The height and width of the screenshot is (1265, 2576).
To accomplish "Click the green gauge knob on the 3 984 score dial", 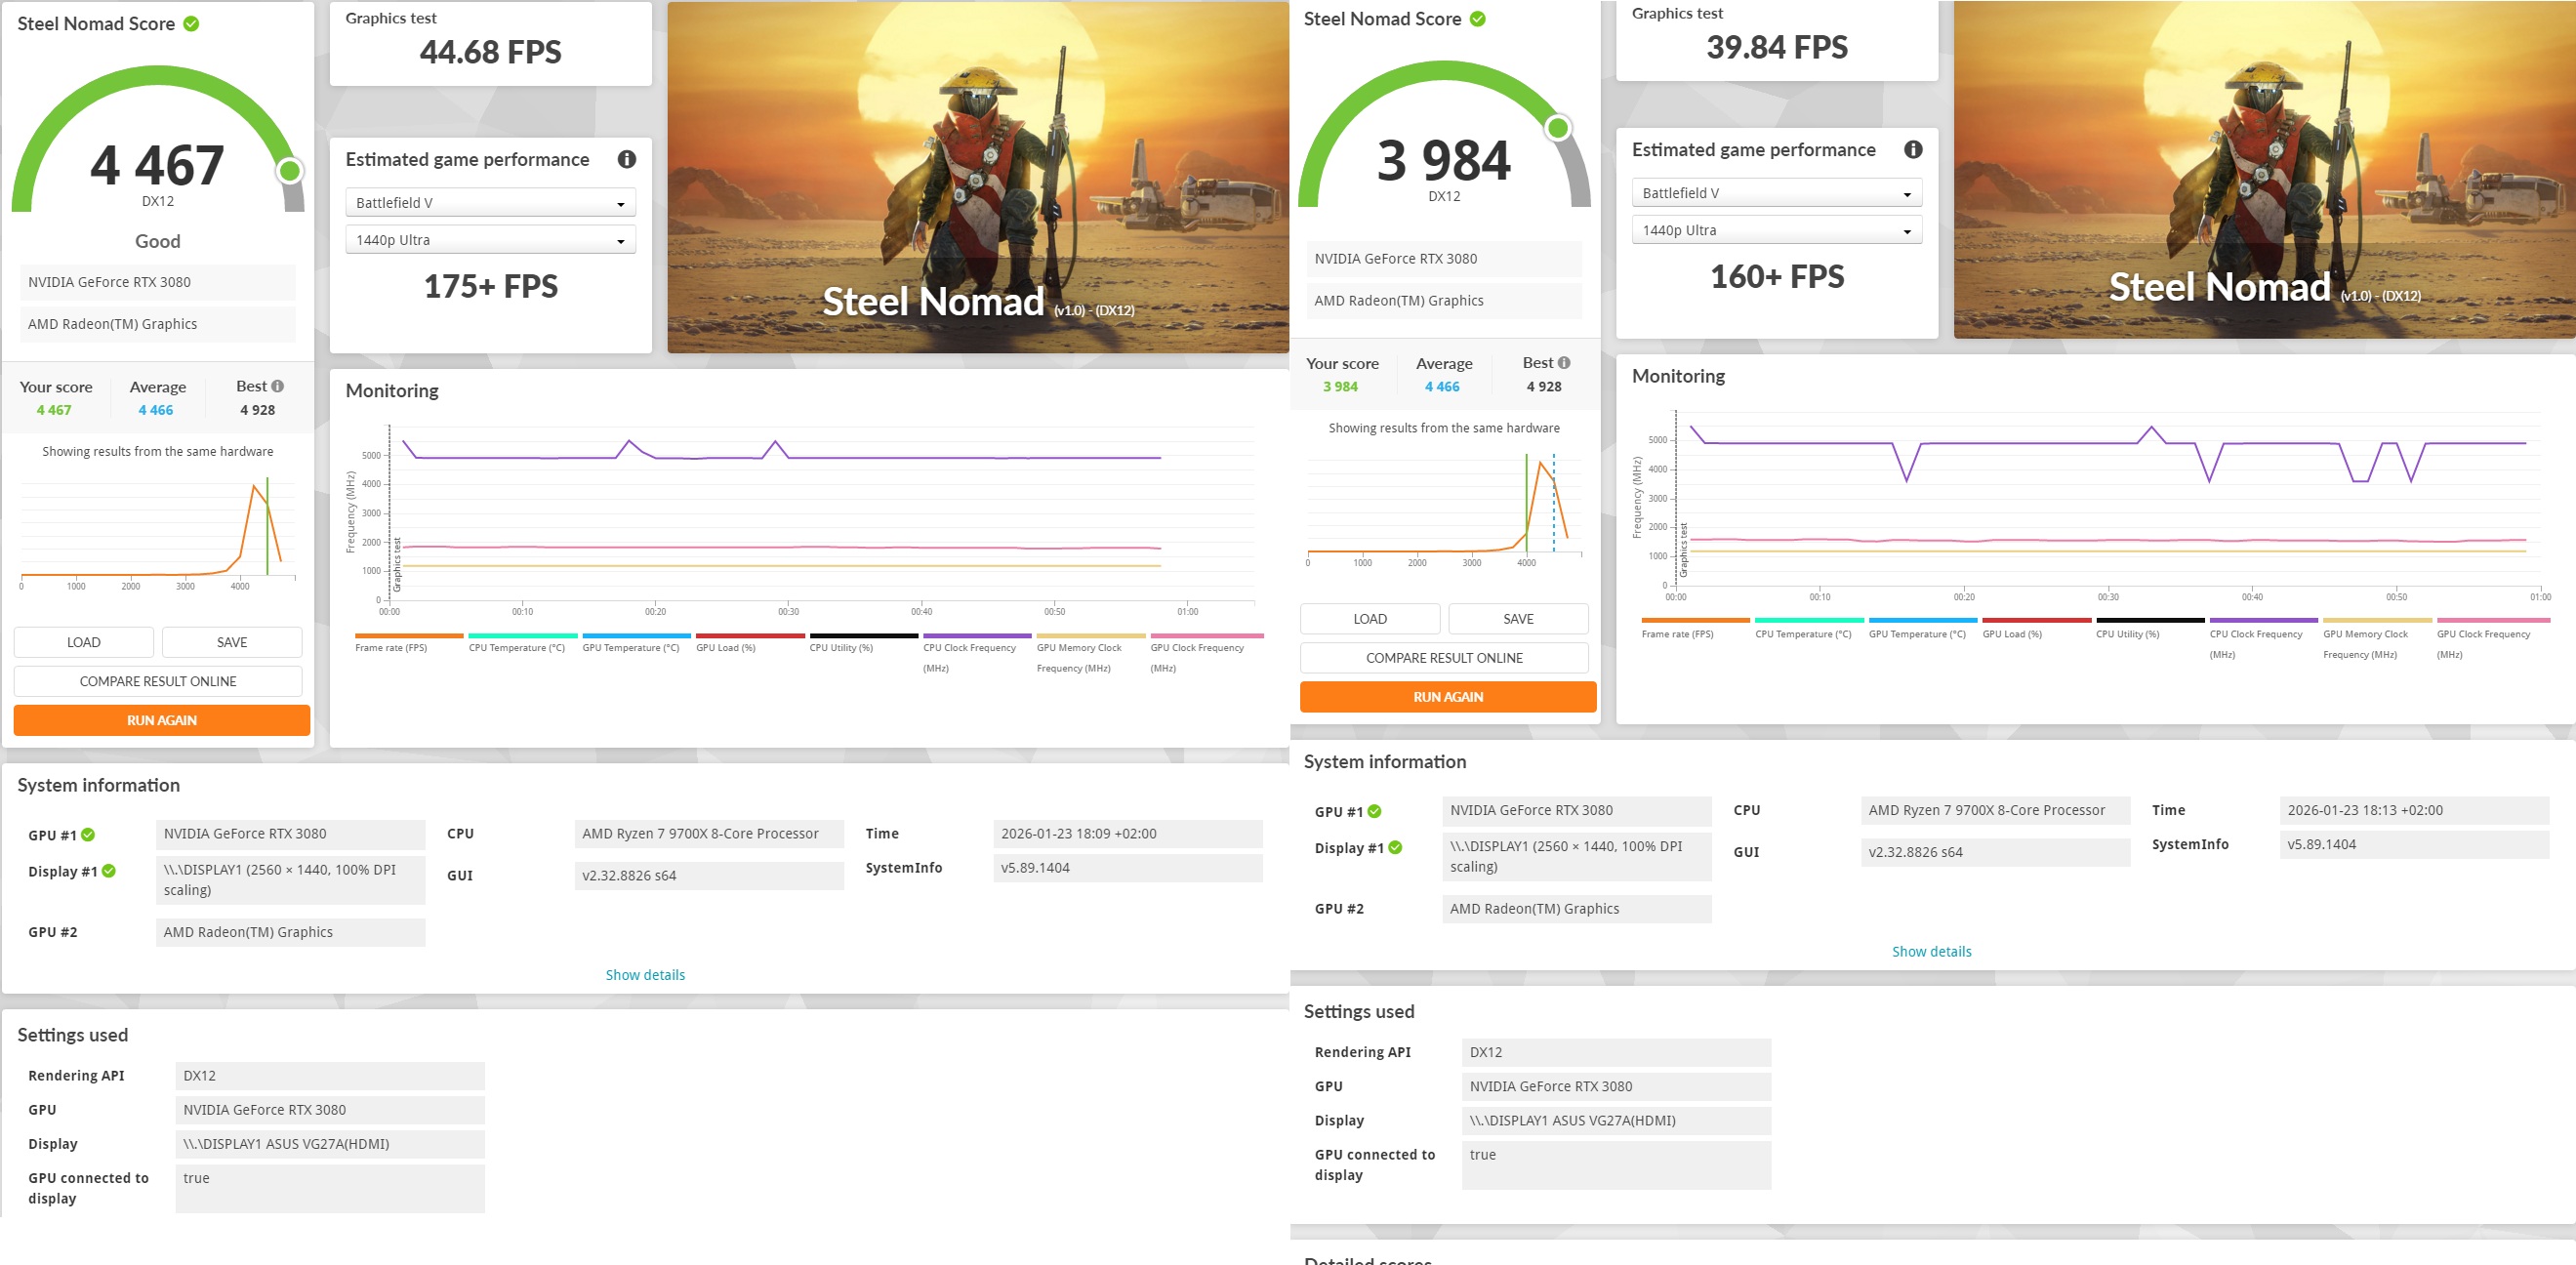I will [1557, 128].
